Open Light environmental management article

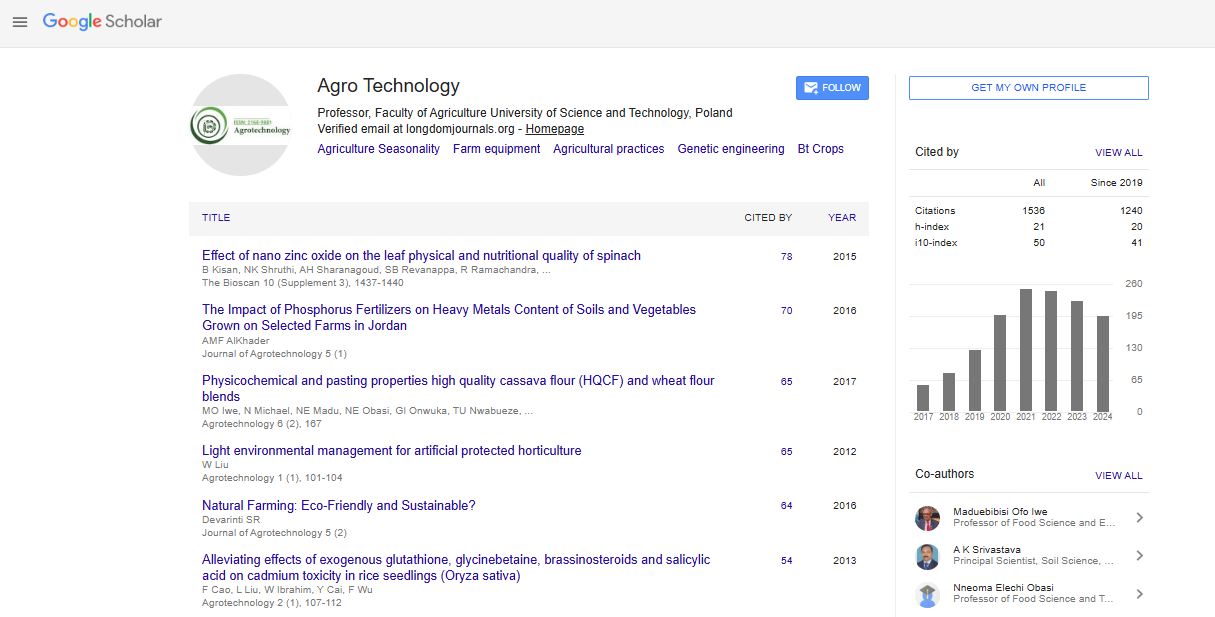(391, 451)
